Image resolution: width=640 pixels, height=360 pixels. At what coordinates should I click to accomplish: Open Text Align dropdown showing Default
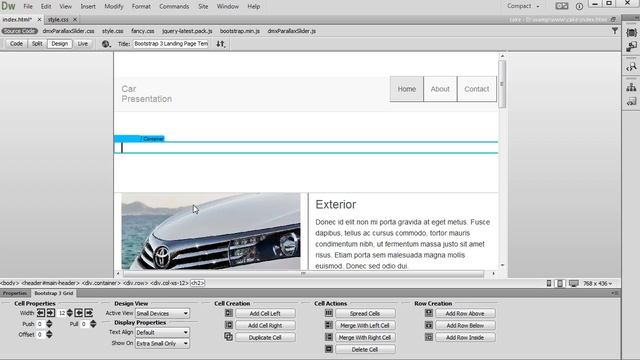point(162,332)
